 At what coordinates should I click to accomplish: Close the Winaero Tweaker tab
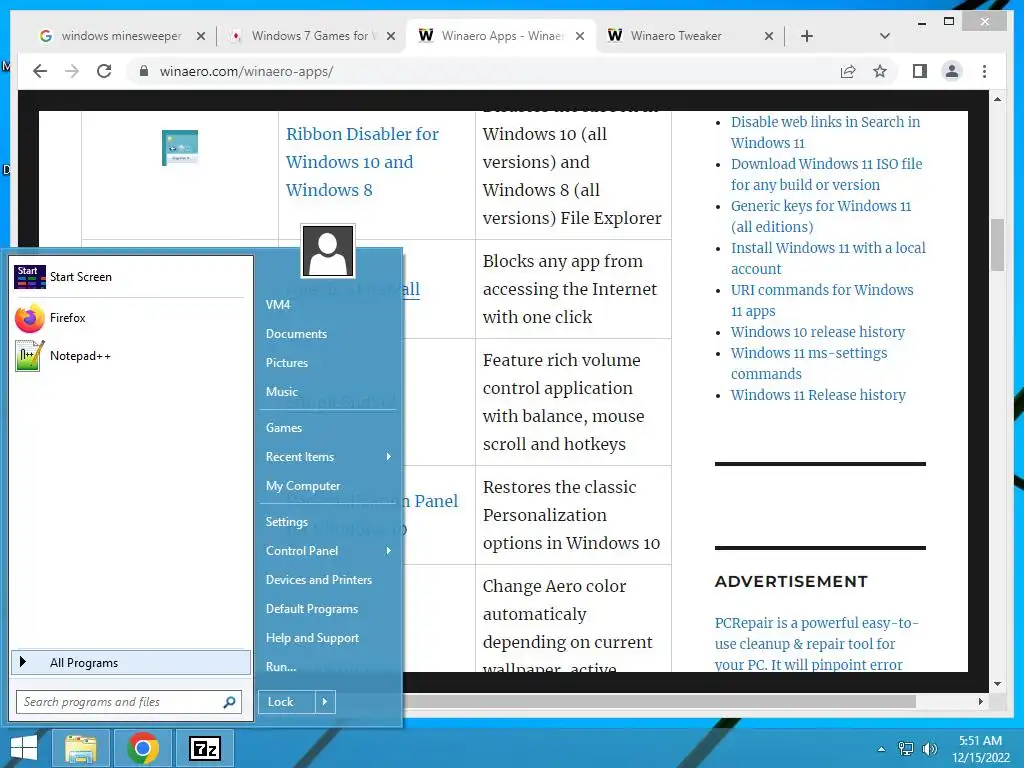point(769,36)
